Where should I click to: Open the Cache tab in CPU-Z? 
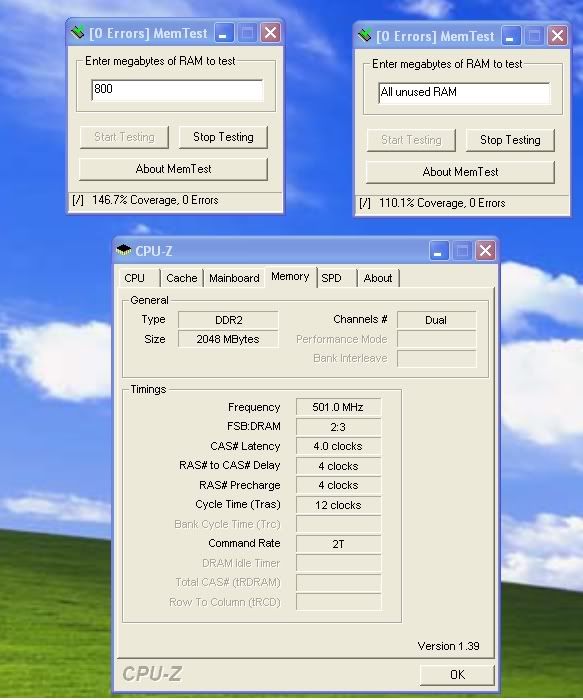pos(182,278)
